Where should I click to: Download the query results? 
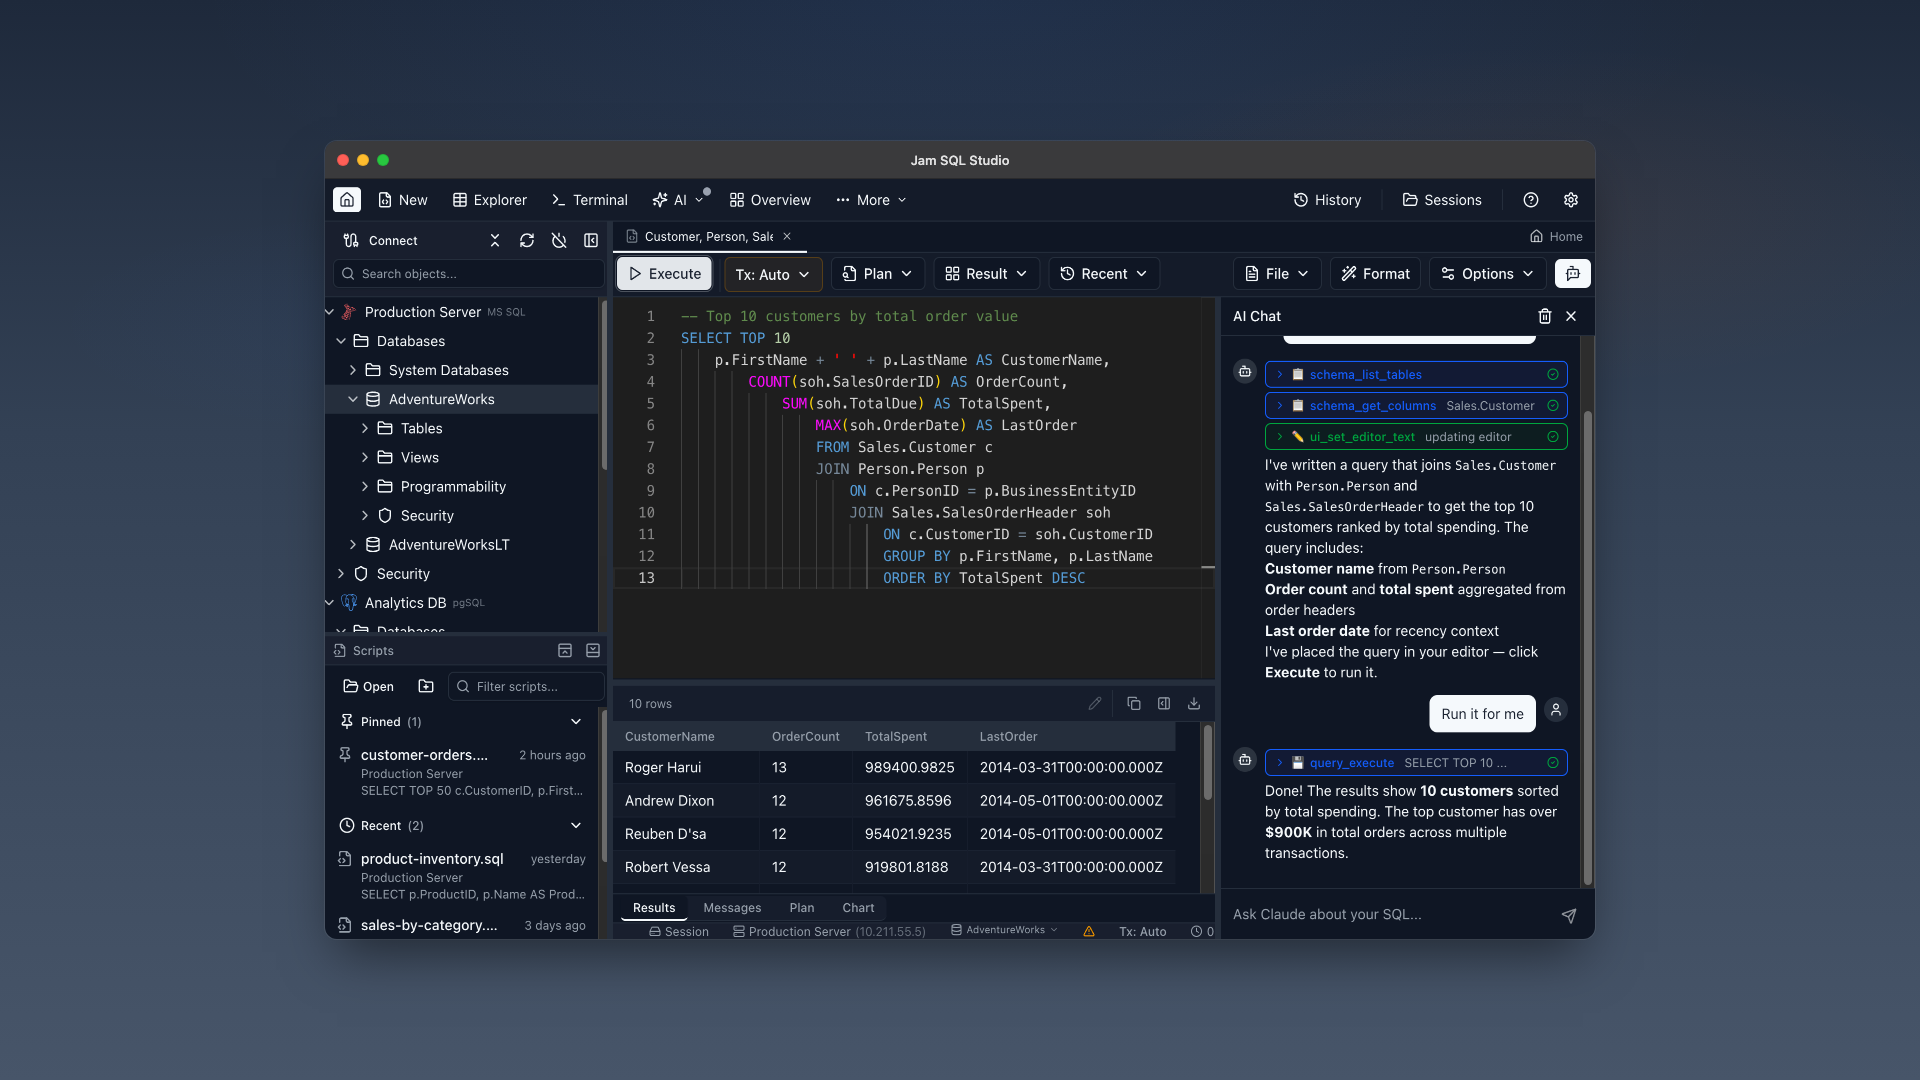pyautogui.click(x=1193, y=703)
